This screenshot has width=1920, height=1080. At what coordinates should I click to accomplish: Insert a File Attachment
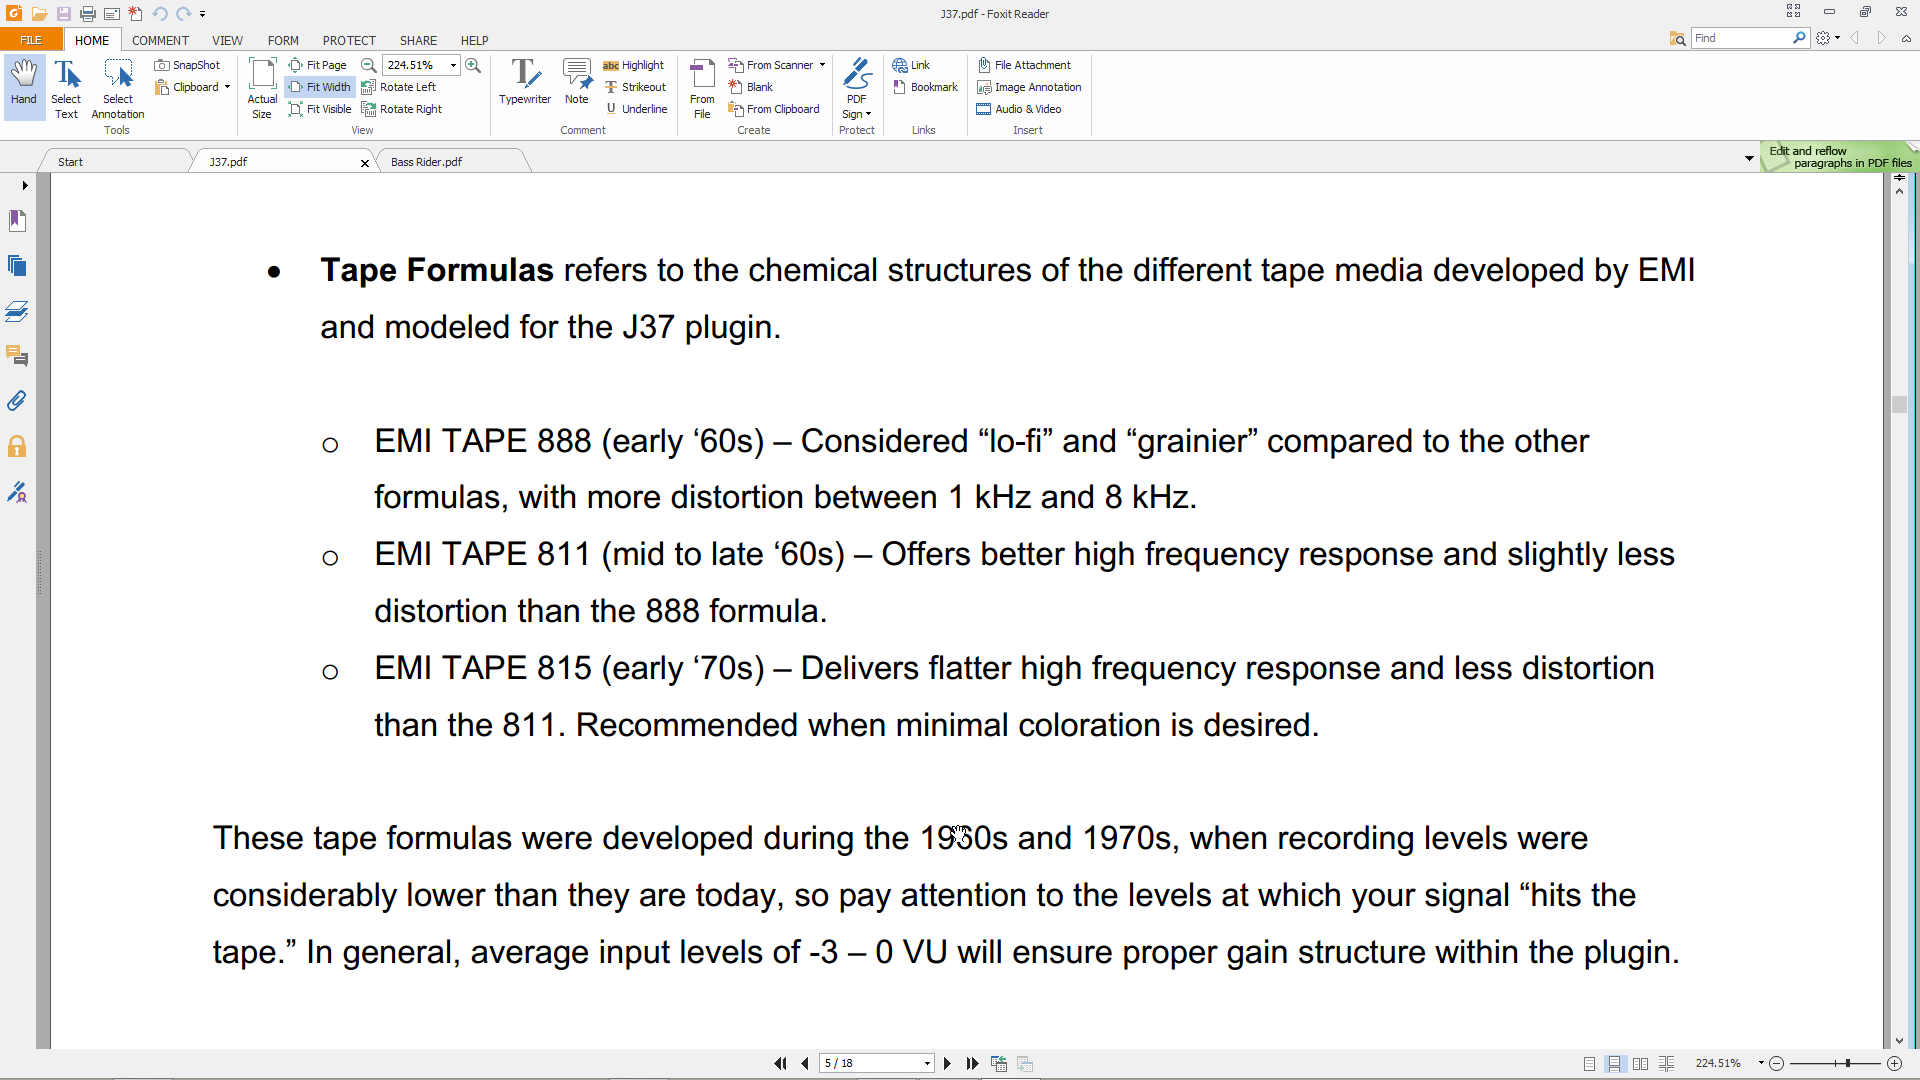click(x=1024, y=65)
